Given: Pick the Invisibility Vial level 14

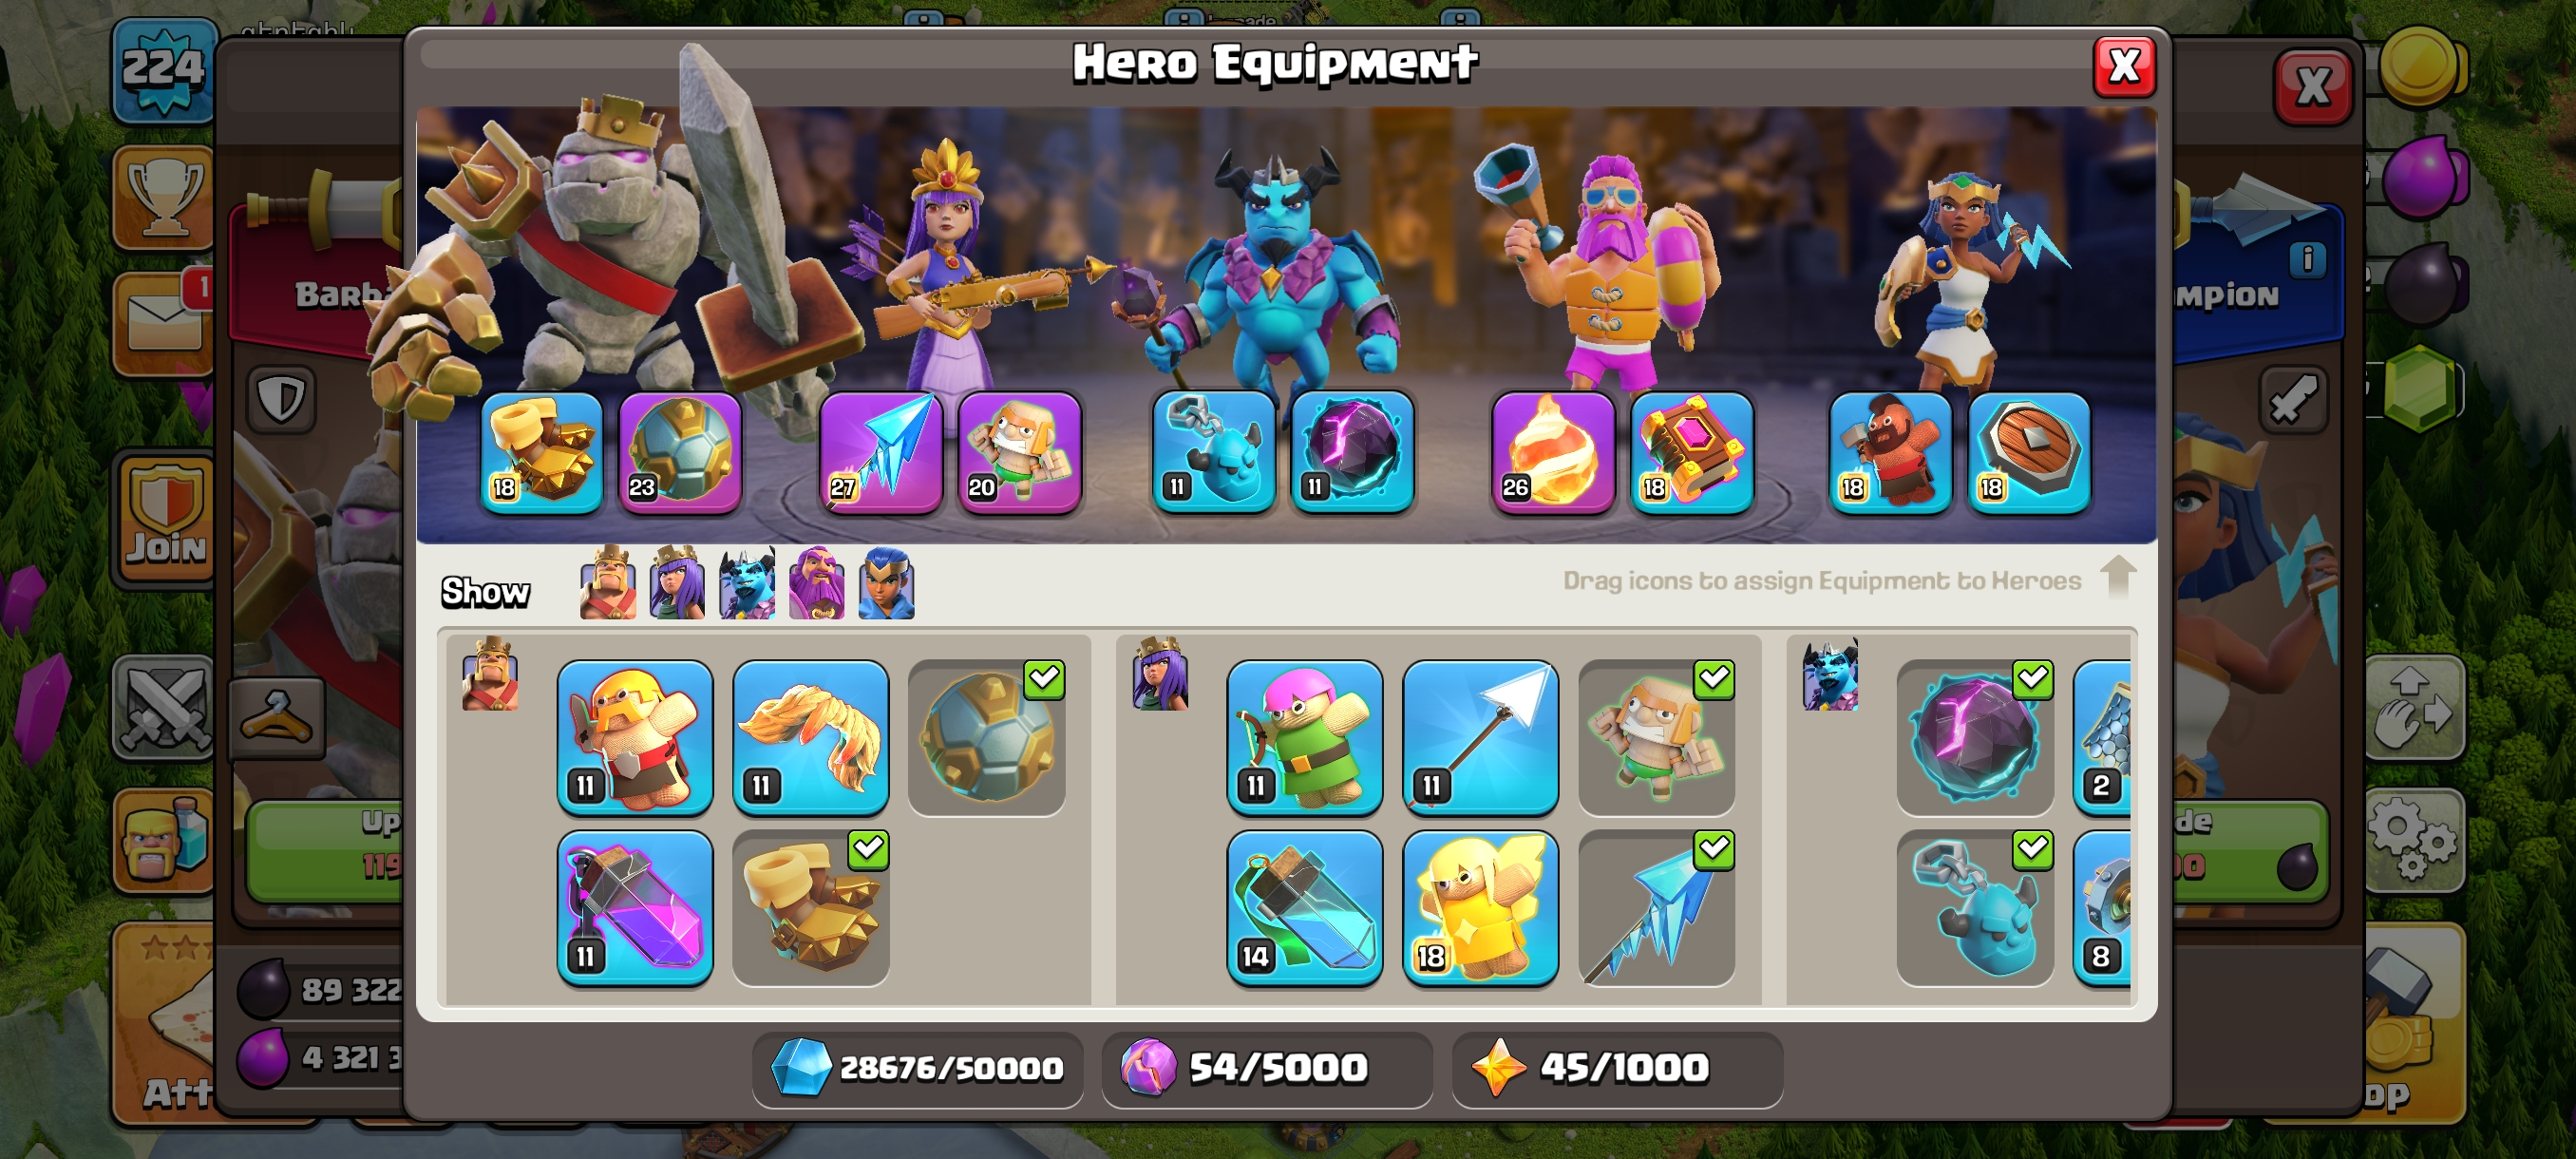Looking at the screenshot, I should [x=1305, y=908].
